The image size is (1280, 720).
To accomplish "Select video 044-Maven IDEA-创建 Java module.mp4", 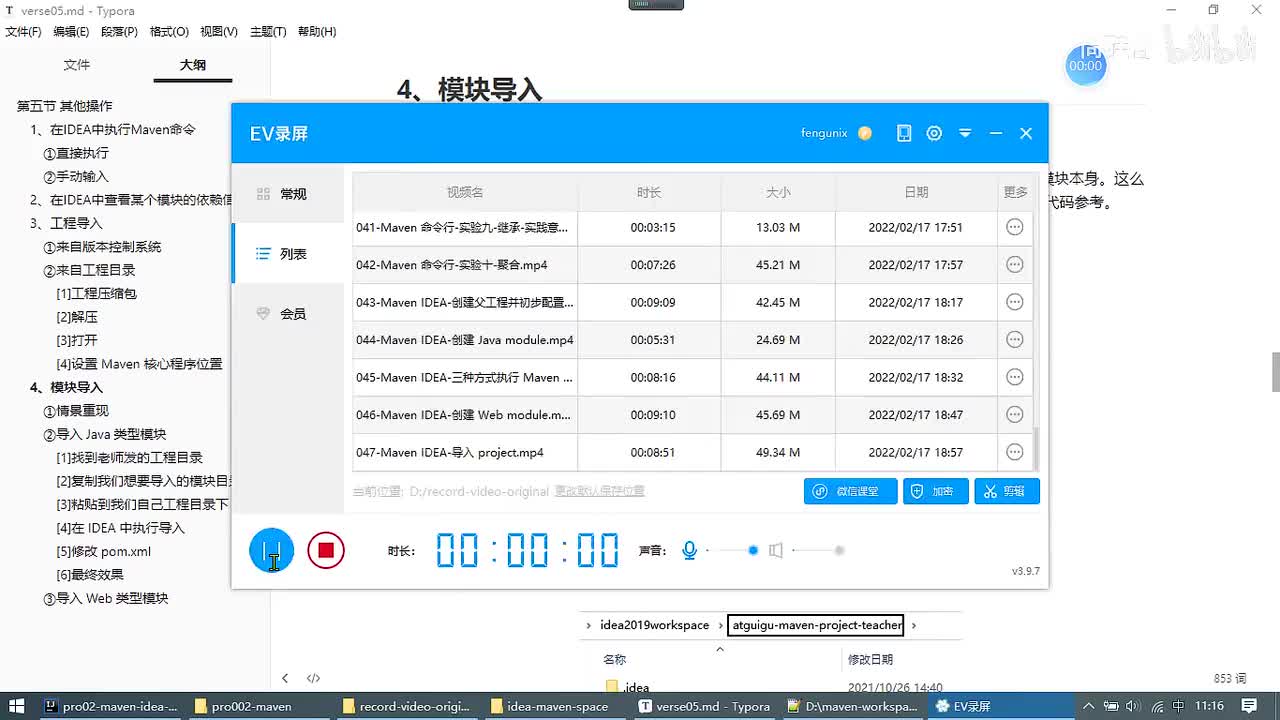I will [464, 340].
